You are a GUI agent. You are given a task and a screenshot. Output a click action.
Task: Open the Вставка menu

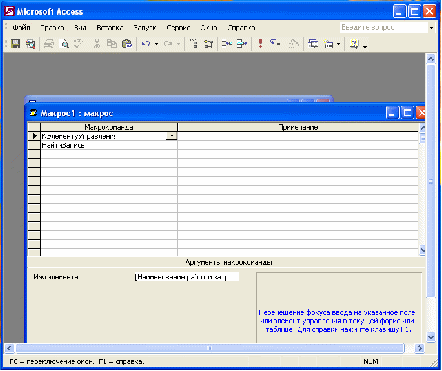pos(110,28)
